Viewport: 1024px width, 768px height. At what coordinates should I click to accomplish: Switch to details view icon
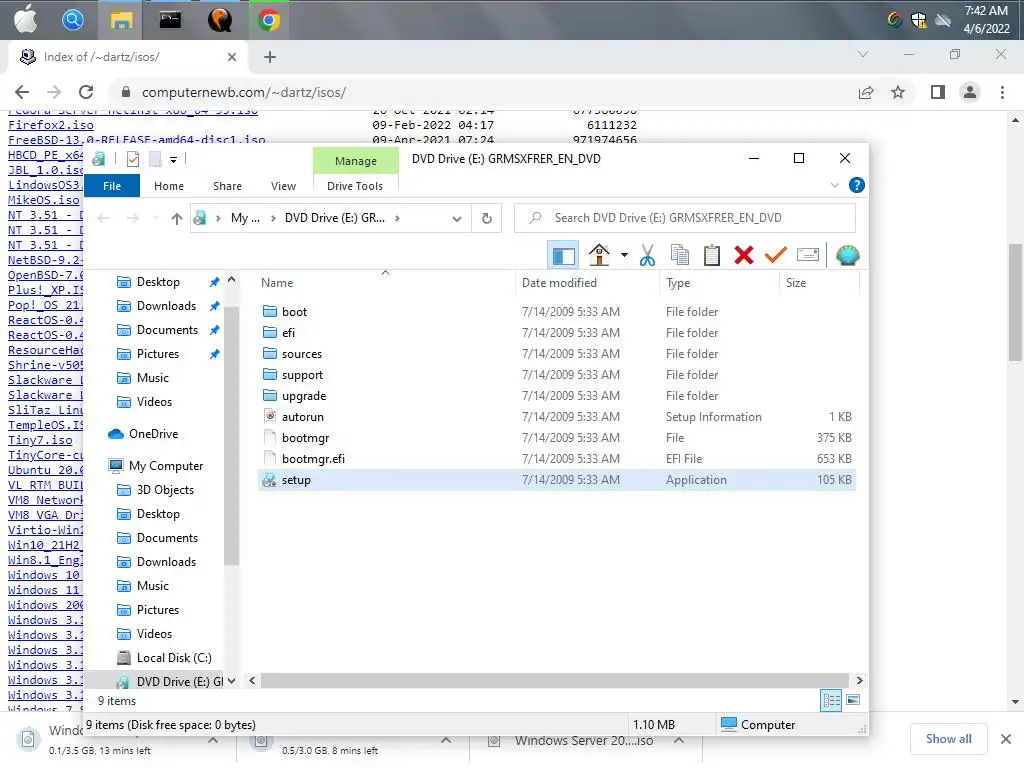(831, 701)
